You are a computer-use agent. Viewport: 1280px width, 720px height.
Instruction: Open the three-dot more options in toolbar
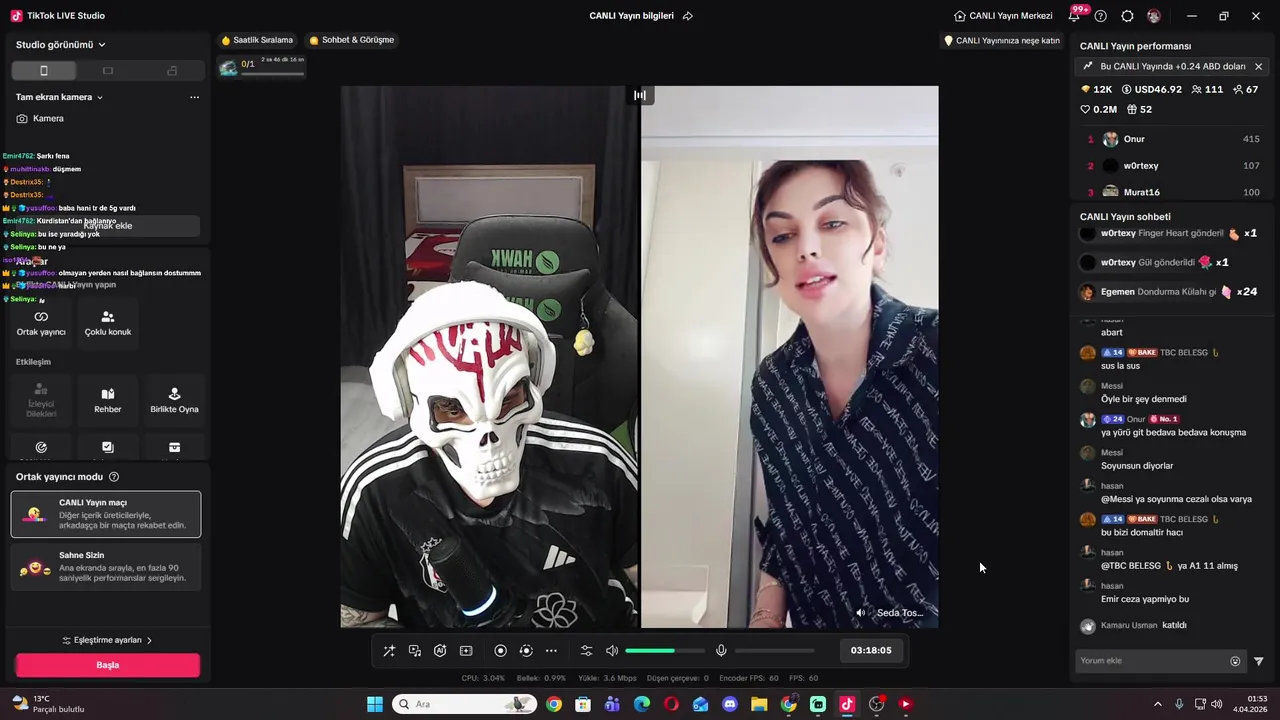[551, 651]
